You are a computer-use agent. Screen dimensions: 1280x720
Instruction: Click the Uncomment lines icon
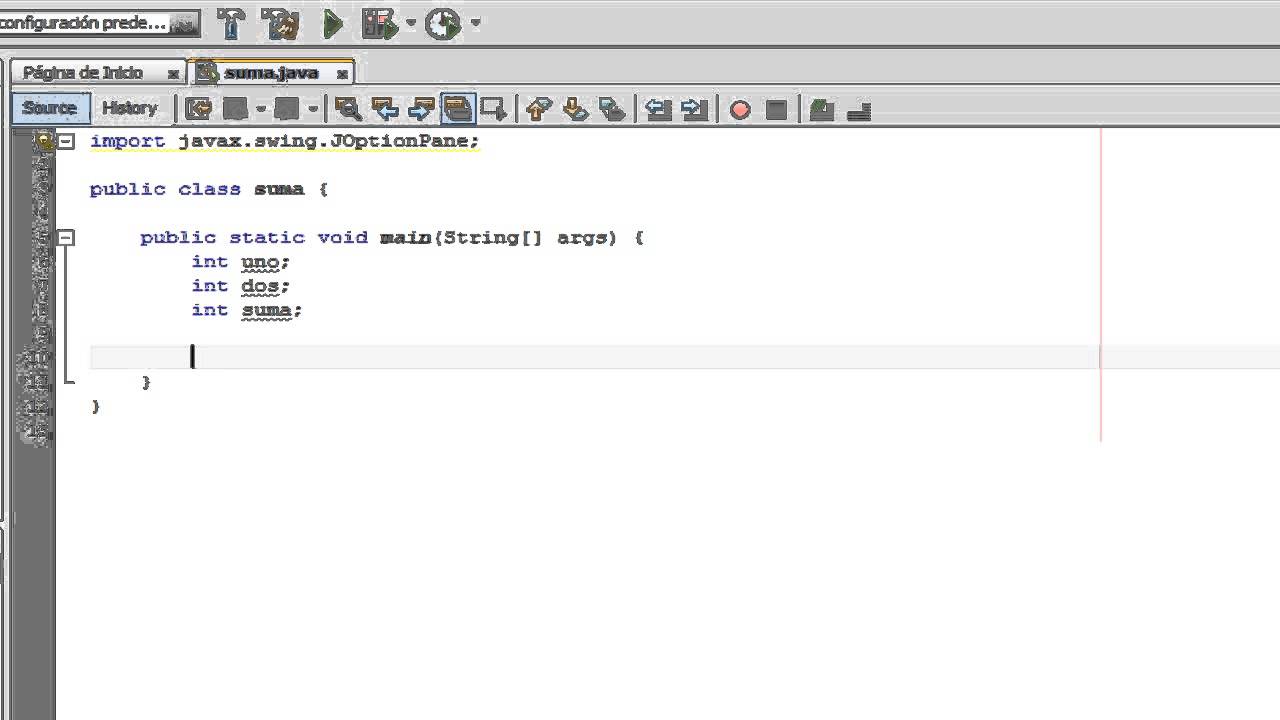(859, 111)
